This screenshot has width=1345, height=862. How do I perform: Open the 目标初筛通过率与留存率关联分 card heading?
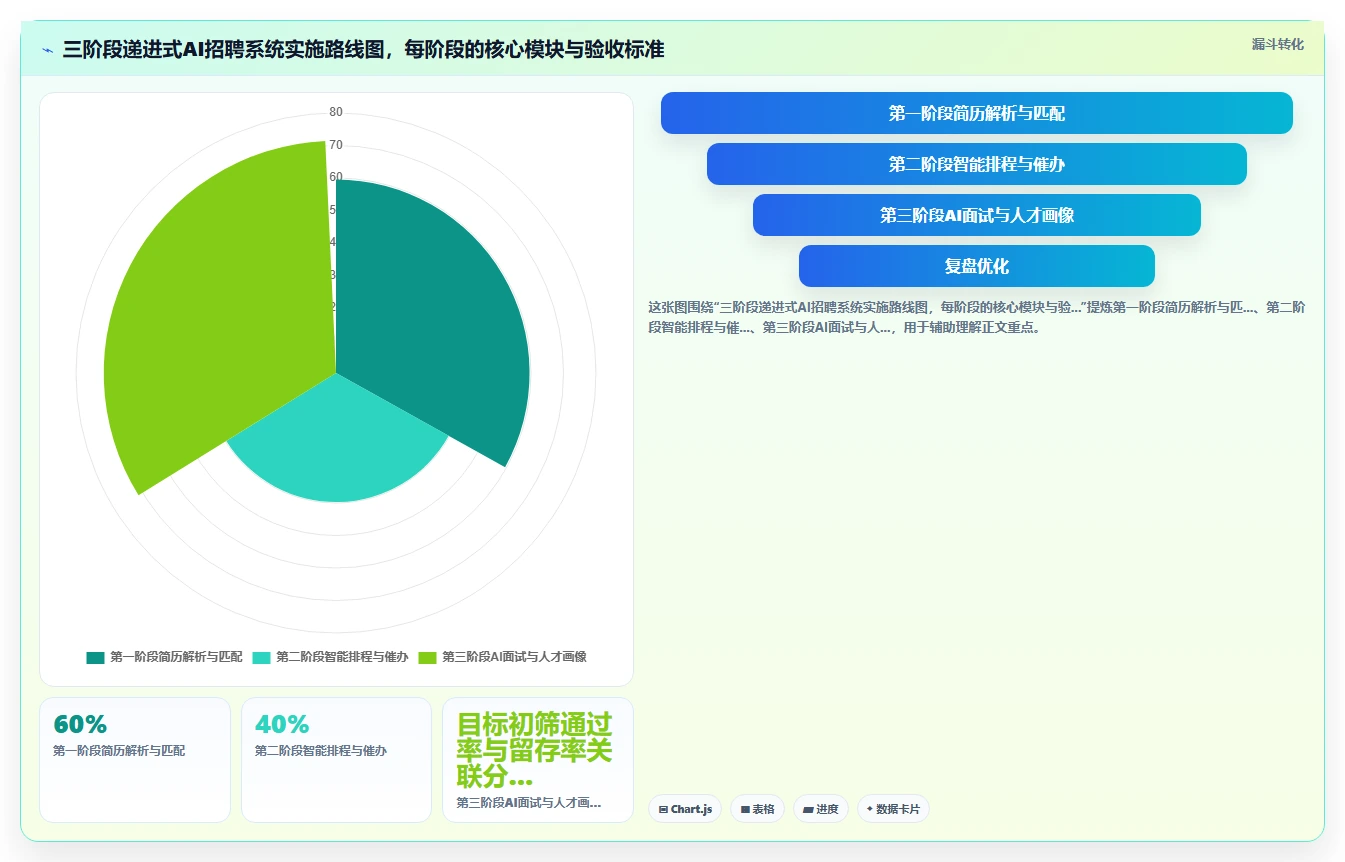(x=534, y=750)
